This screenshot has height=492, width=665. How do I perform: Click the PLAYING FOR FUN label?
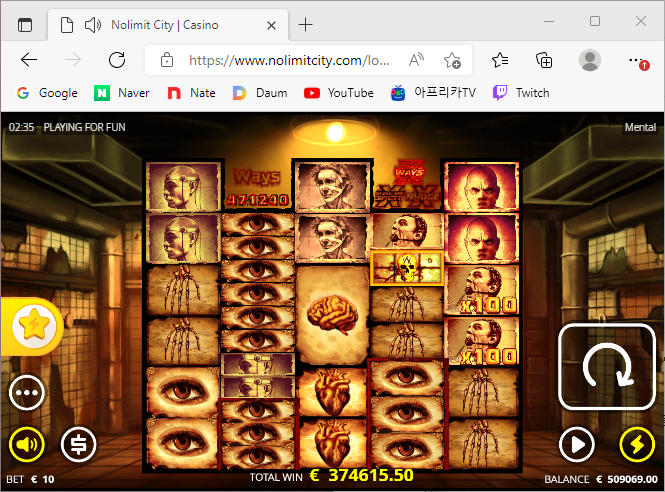pyautogui.click(x=84, y=127)
